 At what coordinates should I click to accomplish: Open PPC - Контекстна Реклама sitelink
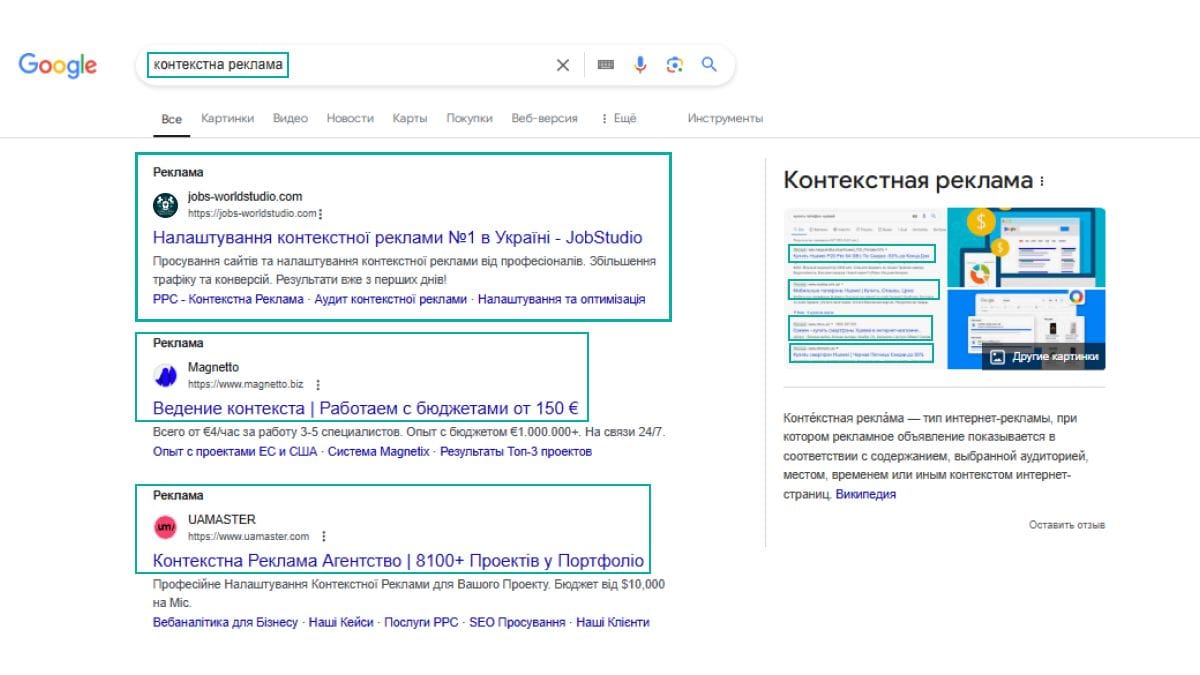[228, 299]
